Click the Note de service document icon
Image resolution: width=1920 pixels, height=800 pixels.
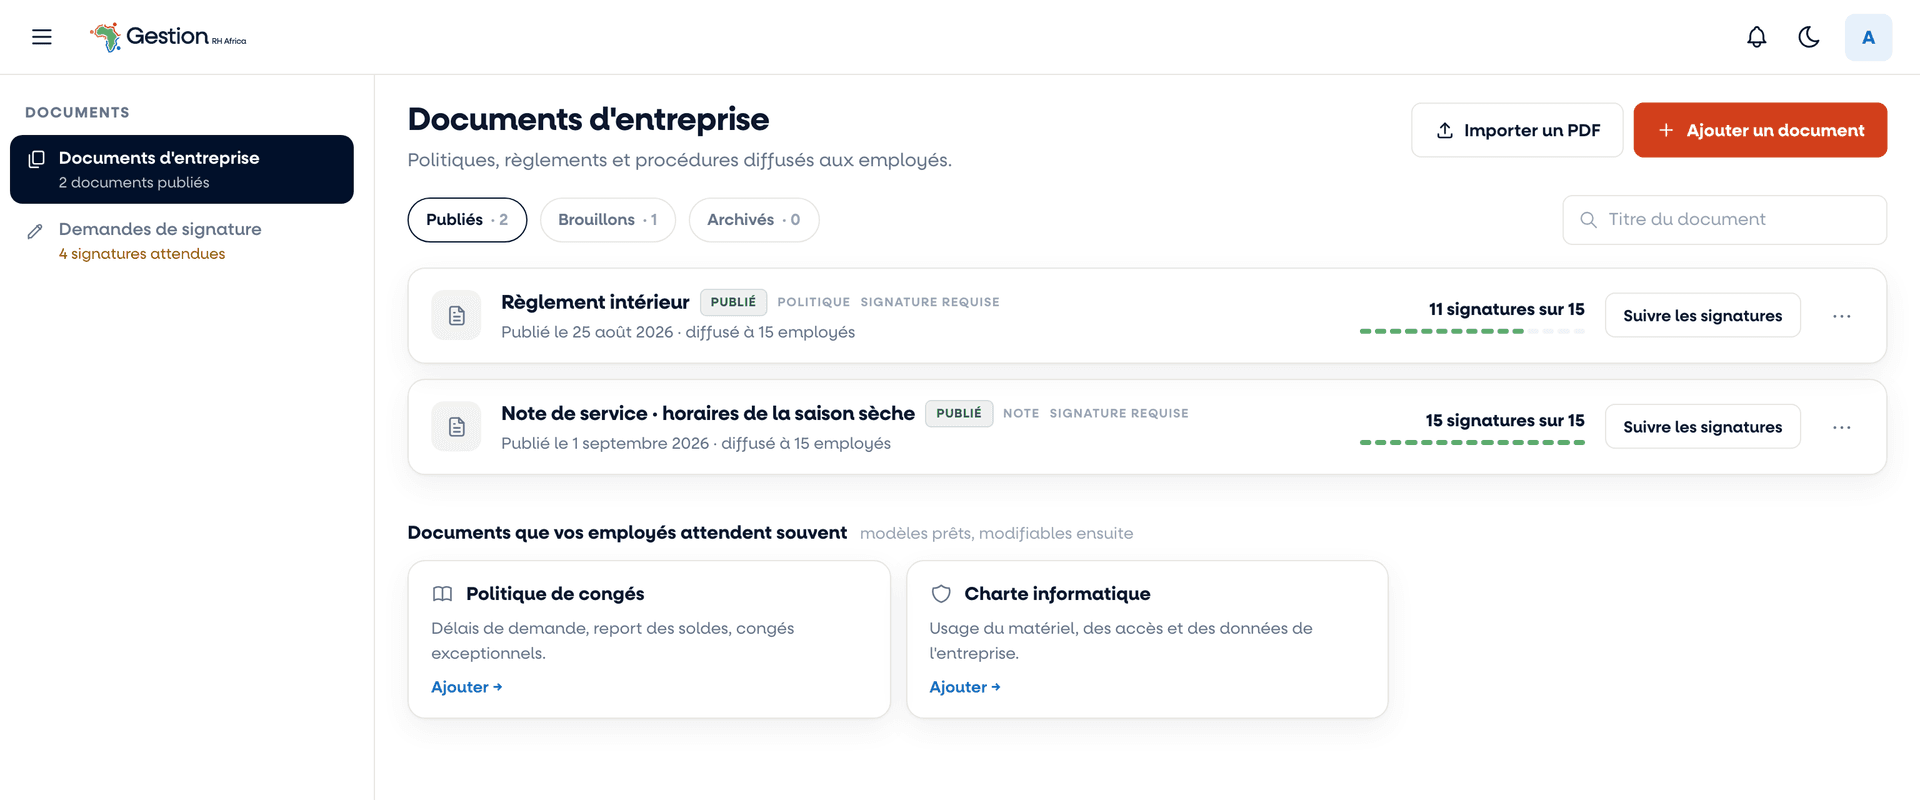click(x=456, y=427)
